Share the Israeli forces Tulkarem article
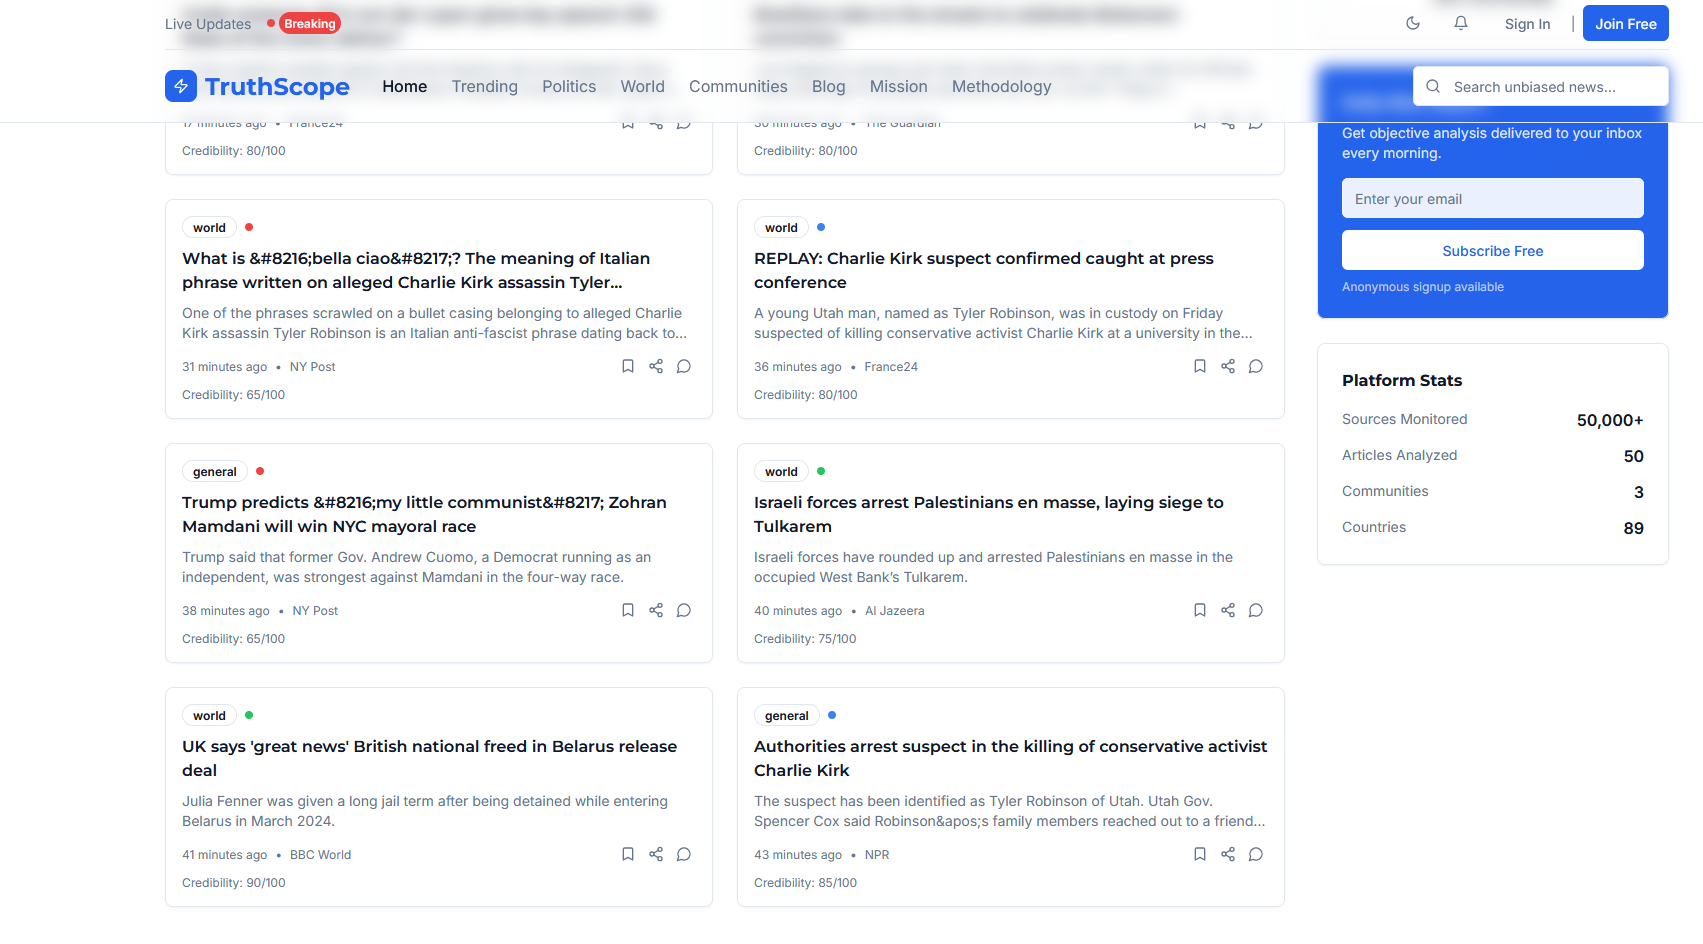The image size is (1703, 944). click(x=1228, y=610)
